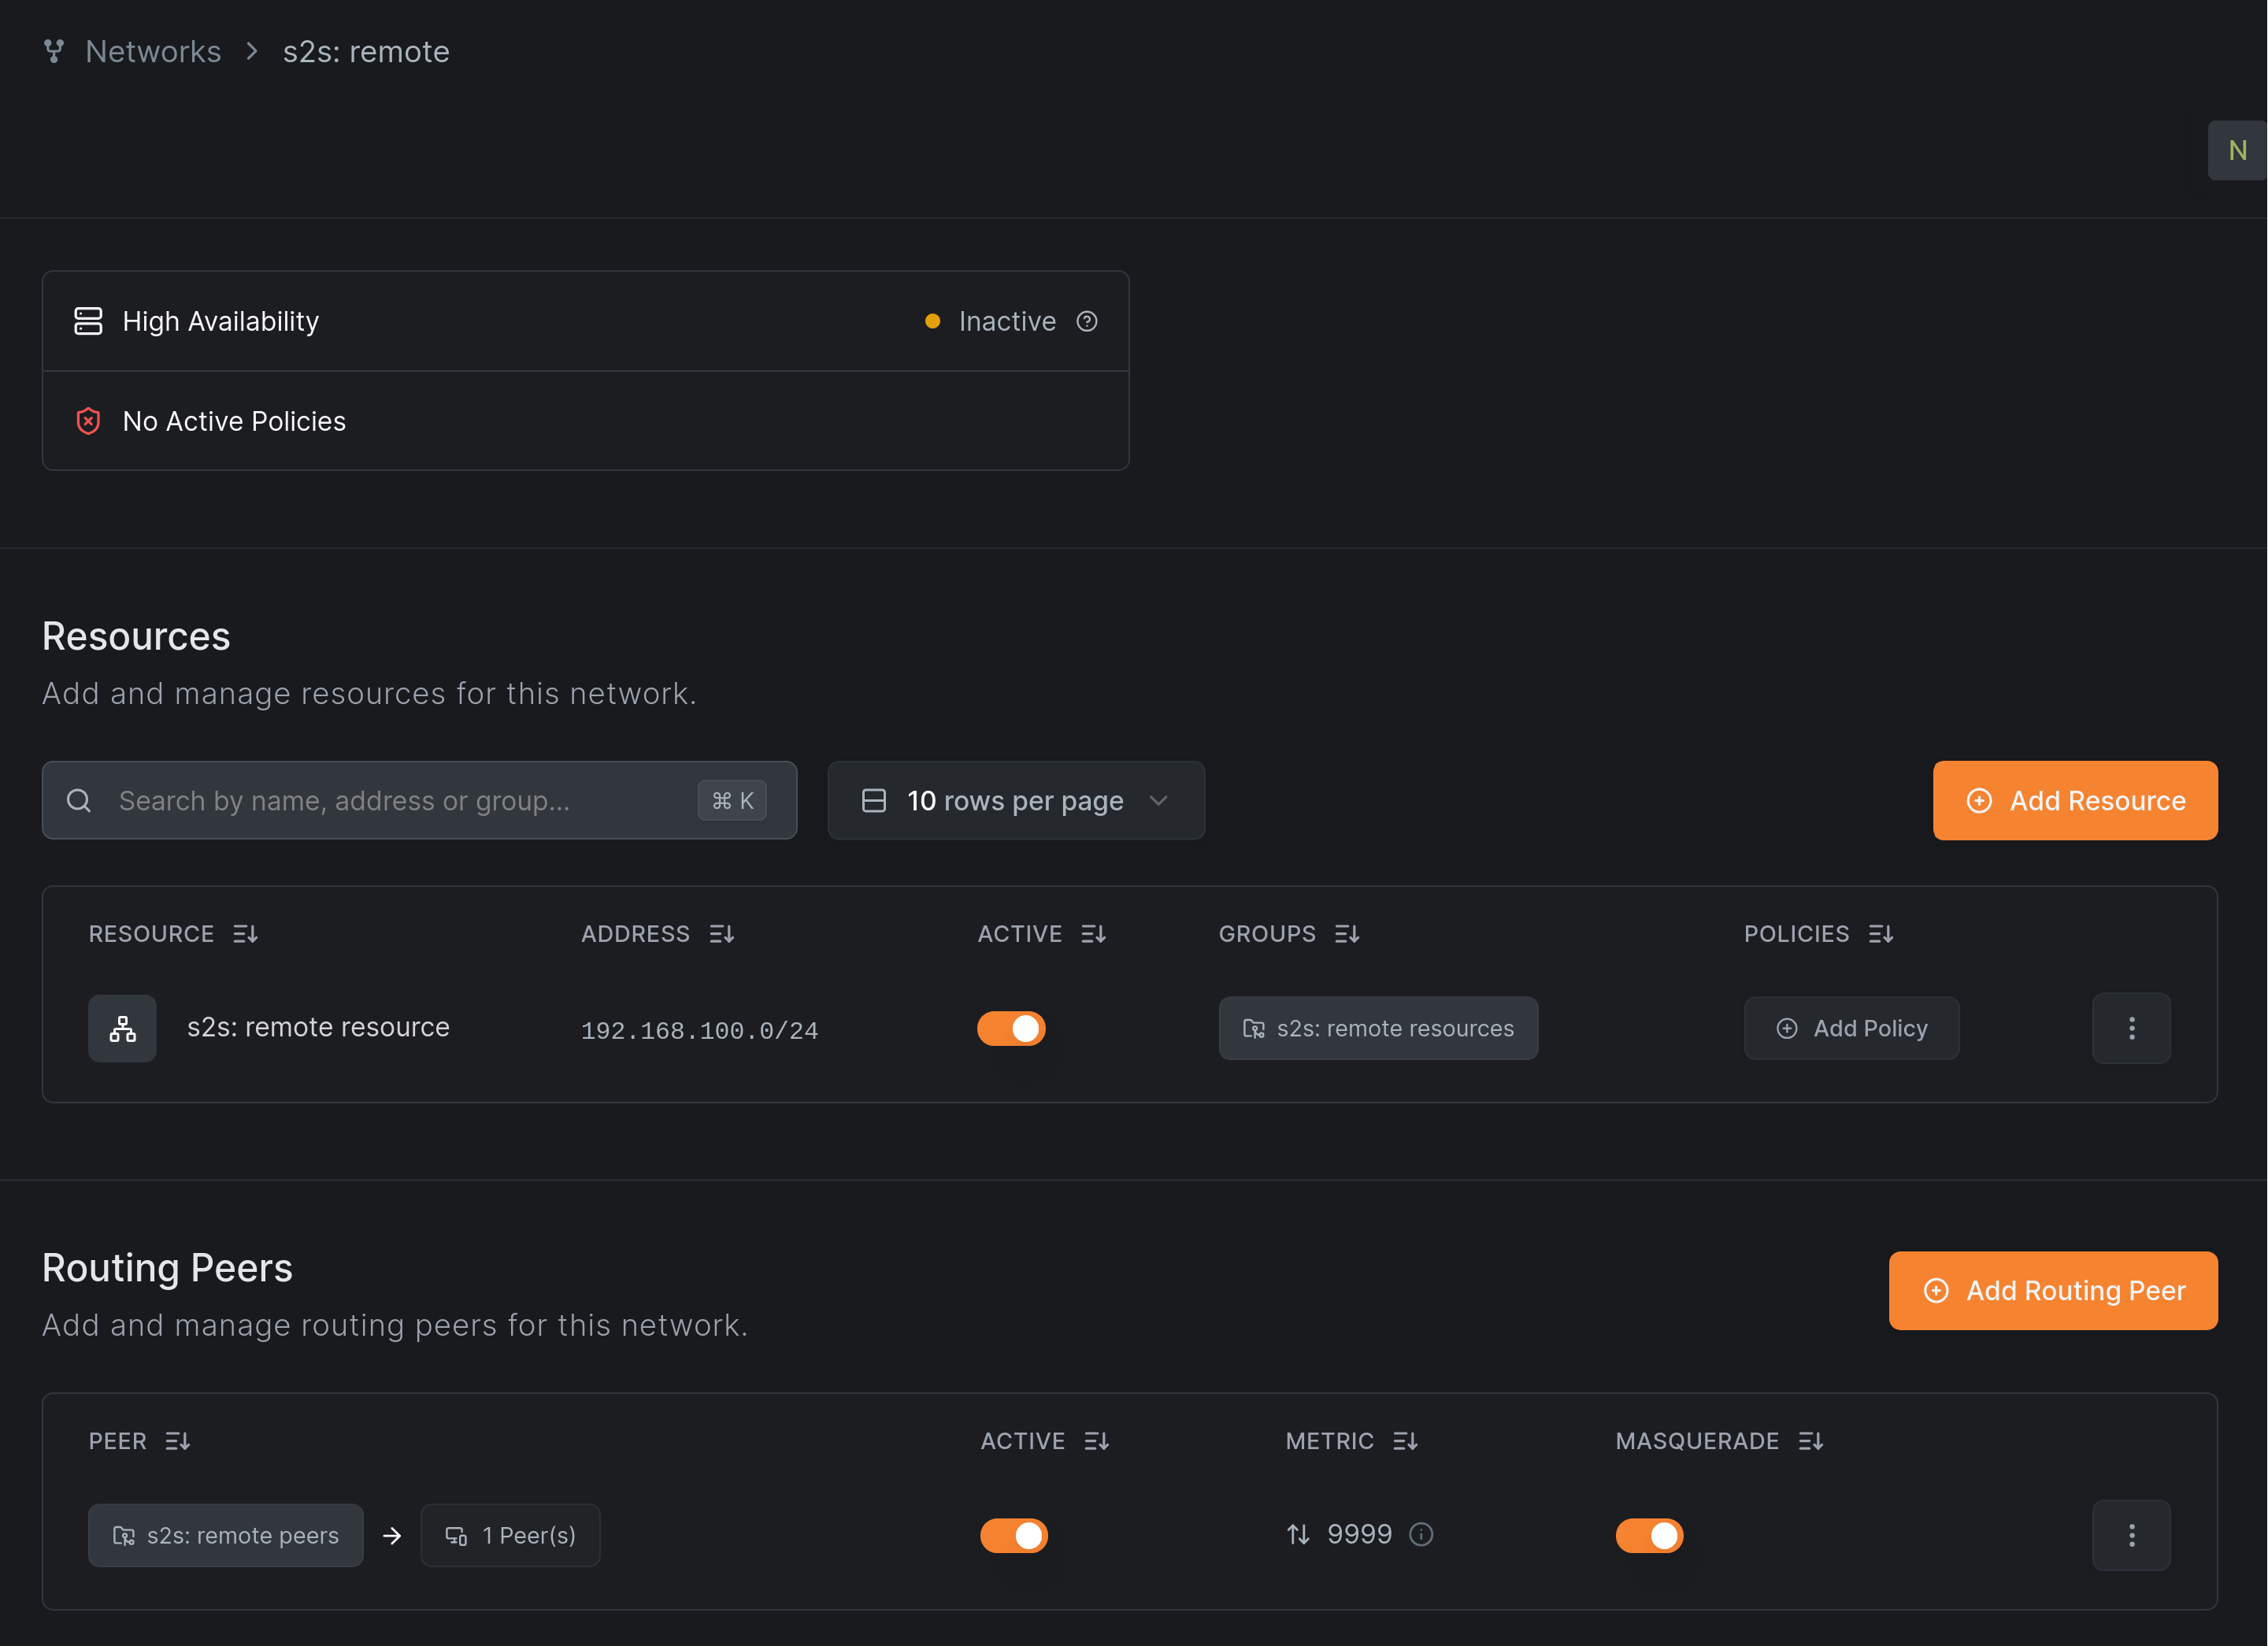
Task: Toggle routing peer Active switch off
Action: pos(1014,1535)
